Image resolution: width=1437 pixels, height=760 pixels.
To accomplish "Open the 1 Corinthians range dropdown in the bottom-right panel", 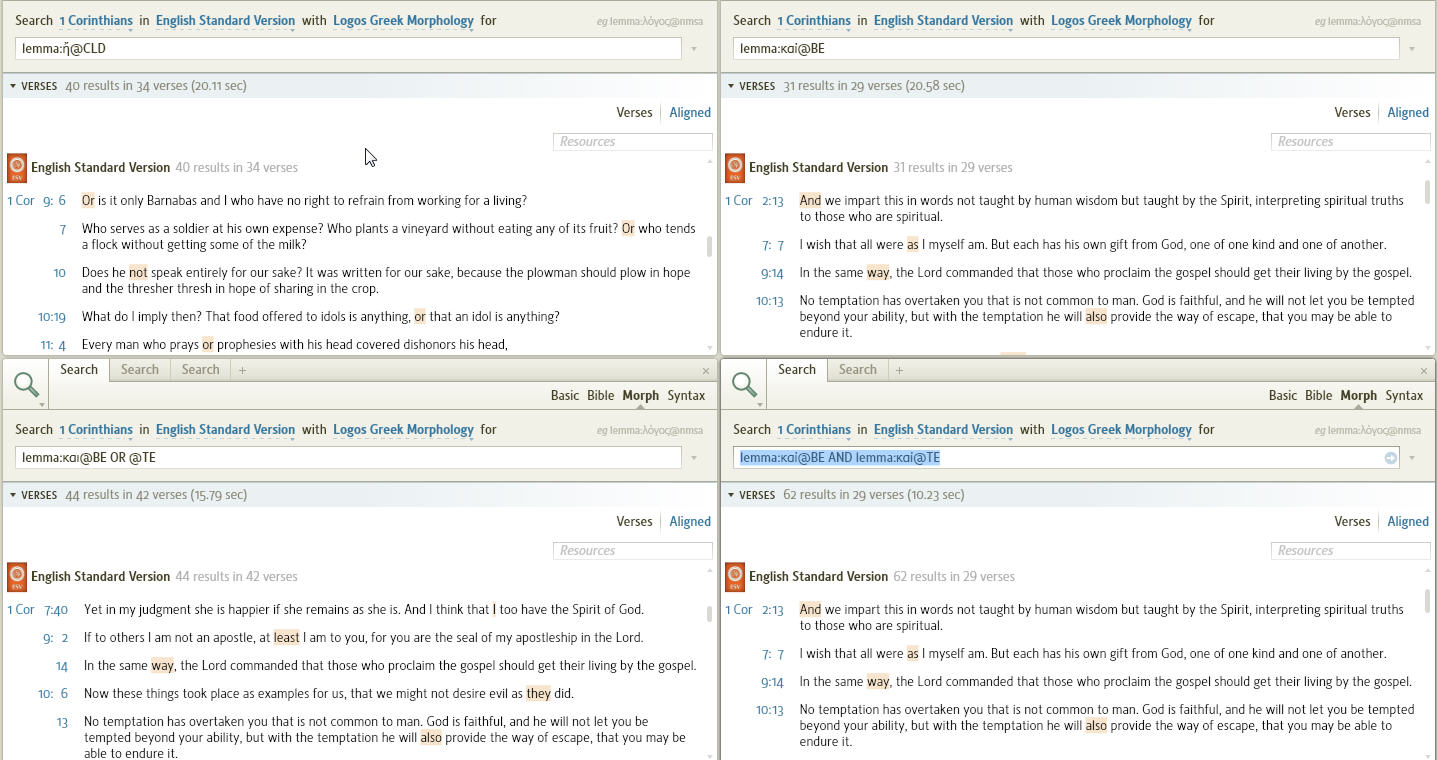I will 814,430.
